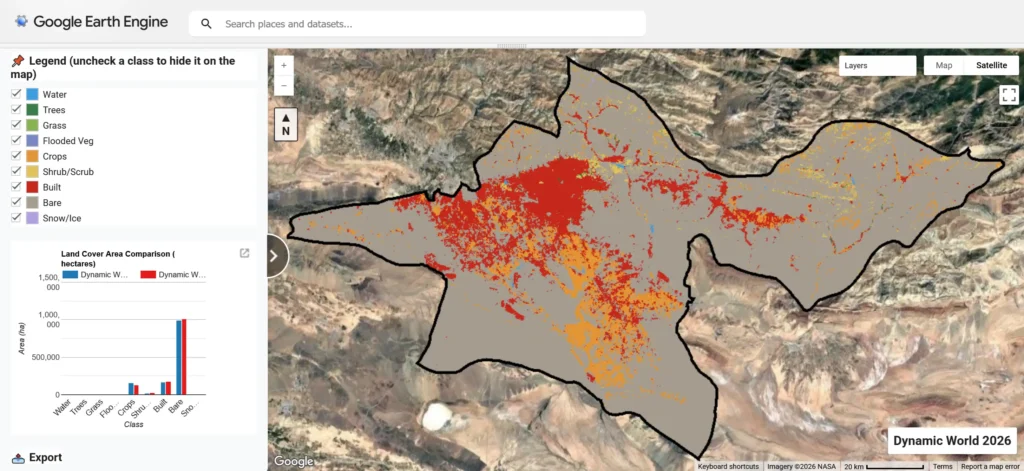Click the Built red color swatch
The width and height of the screenshot is (1024, 471).
click(32, 187)
